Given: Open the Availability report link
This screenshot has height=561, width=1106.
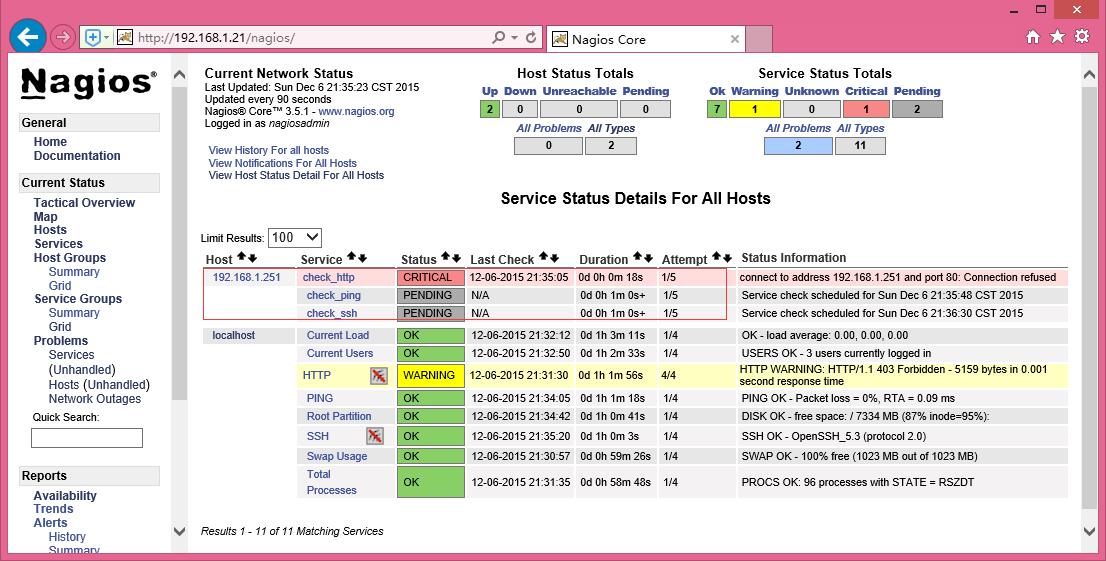Looking at the screenshot, I should point(65,496).
